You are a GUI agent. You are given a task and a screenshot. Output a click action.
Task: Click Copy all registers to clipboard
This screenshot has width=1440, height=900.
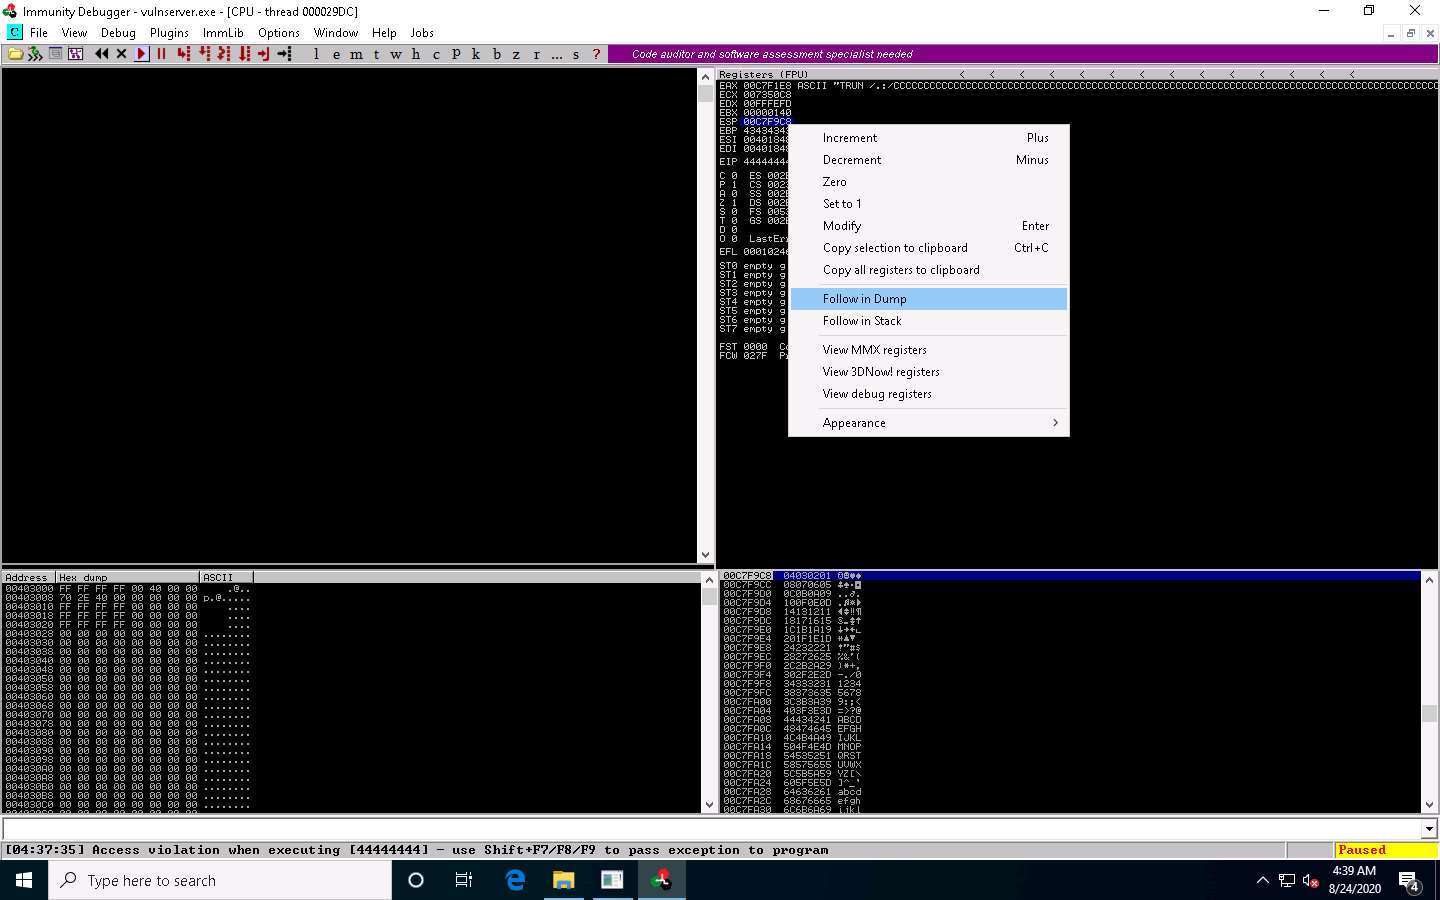(929, 270)
